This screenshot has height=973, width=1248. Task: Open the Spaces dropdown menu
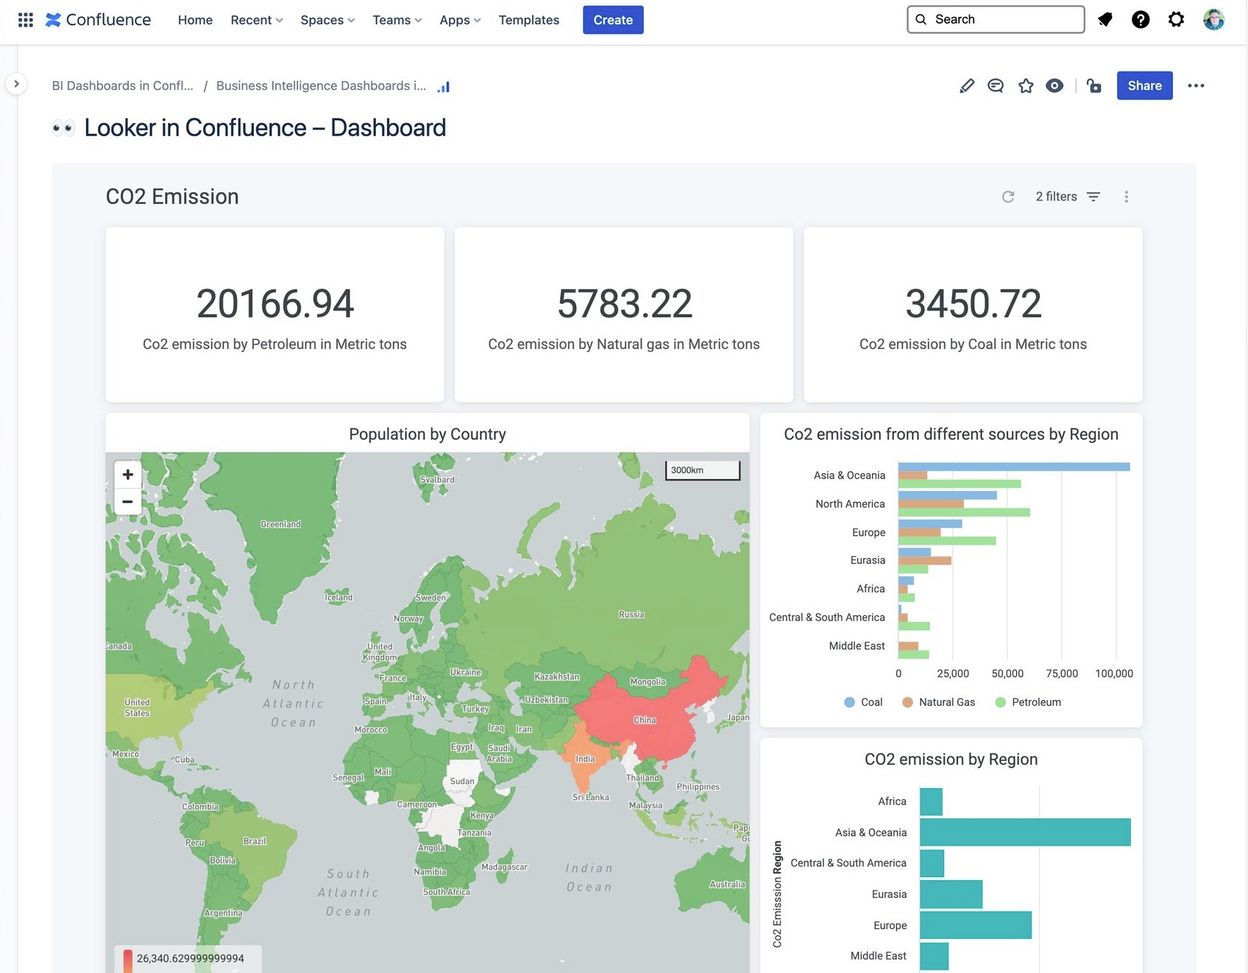coord(328,20)
